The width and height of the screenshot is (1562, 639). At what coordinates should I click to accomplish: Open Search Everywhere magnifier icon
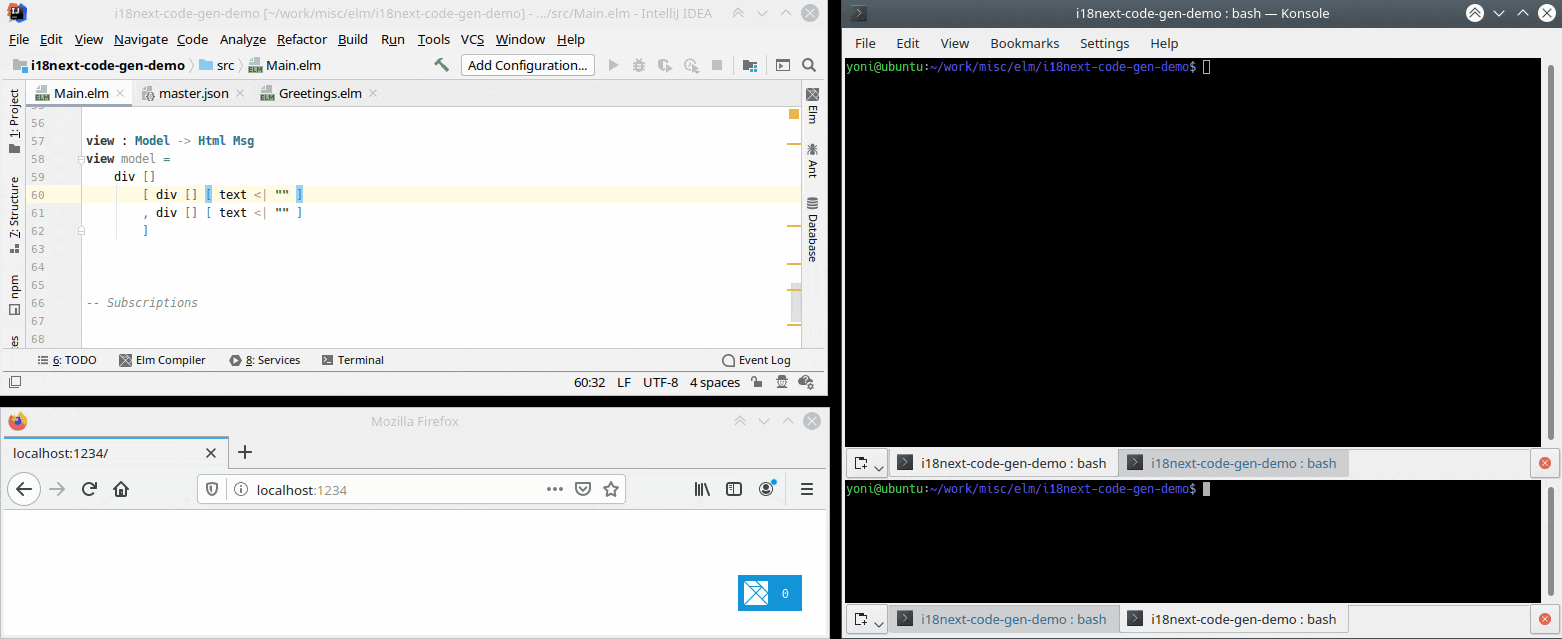(x=809, y=65)
